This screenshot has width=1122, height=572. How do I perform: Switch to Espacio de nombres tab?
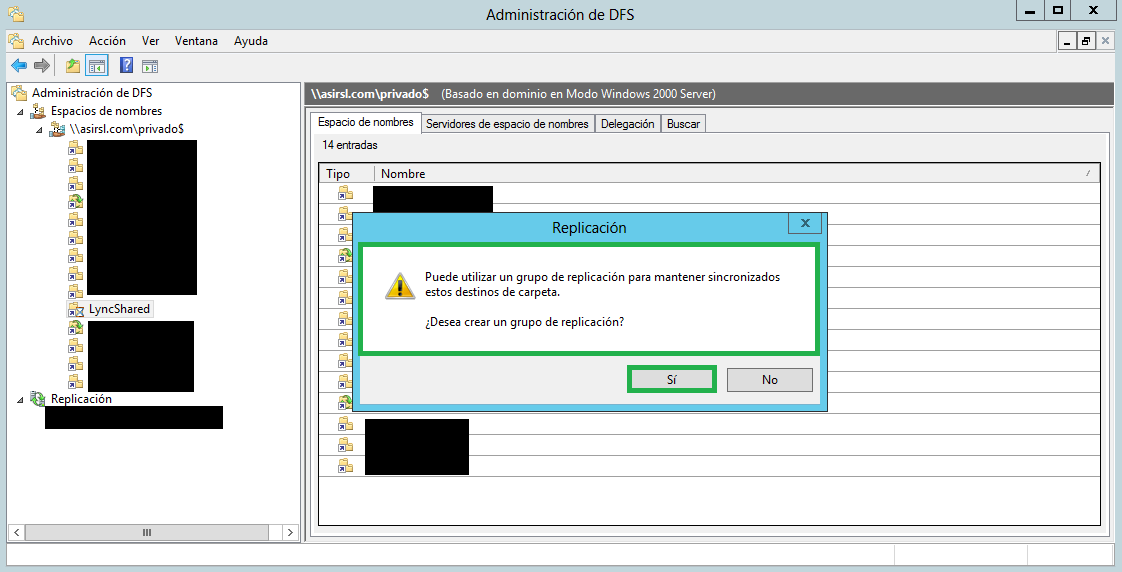point(366,122)
